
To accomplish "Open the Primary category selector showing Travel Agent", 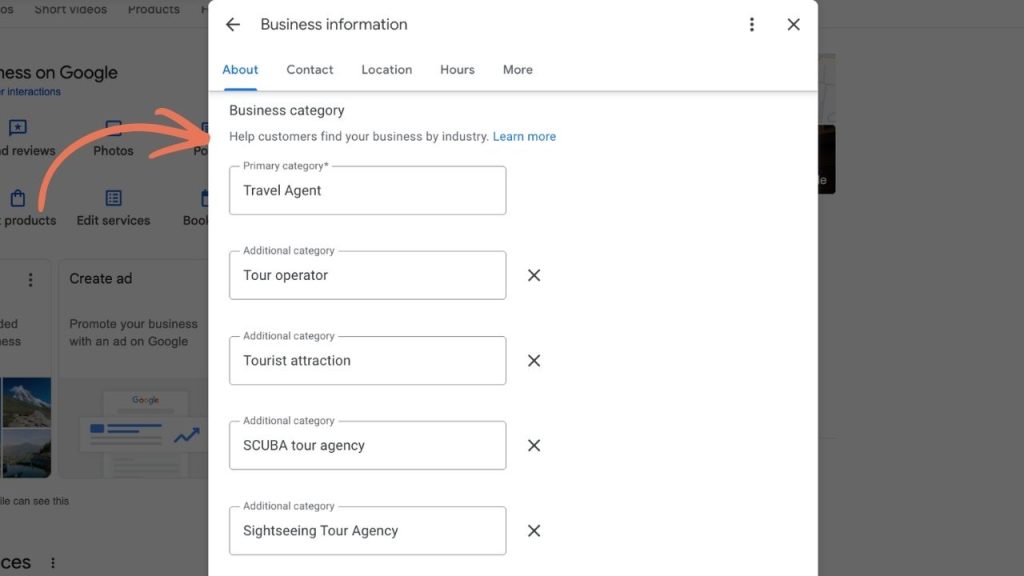I will (367, 190).
